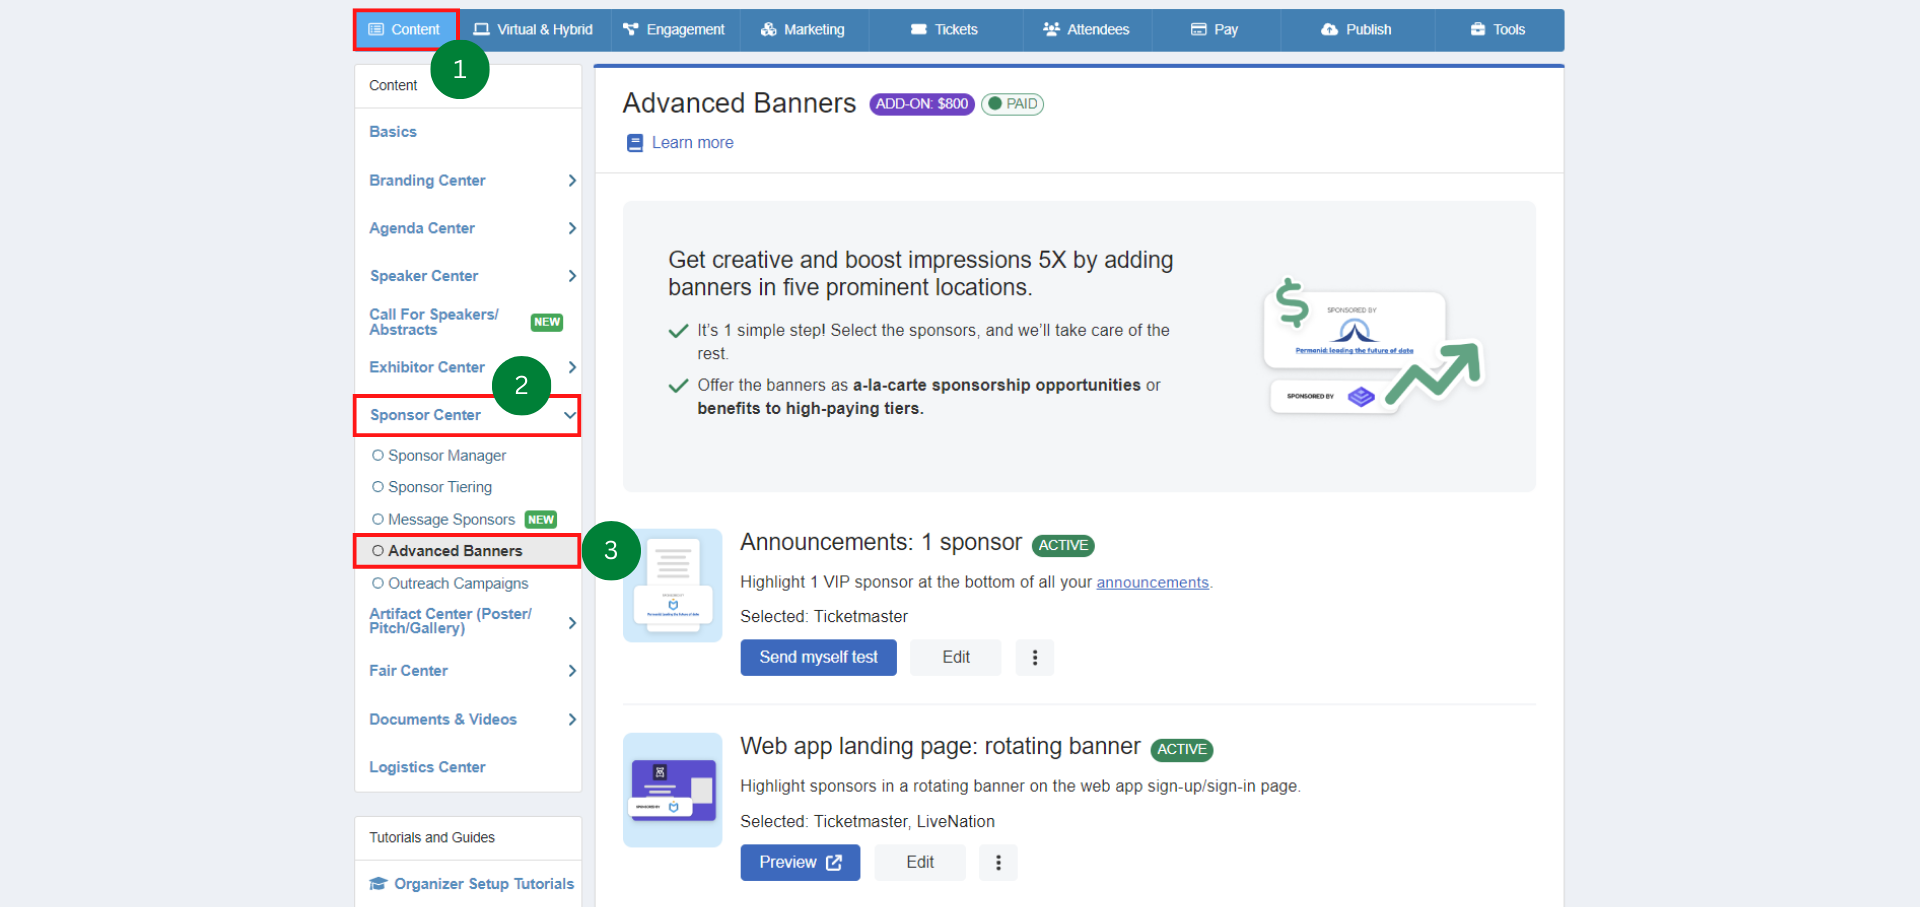Click the Attendees people icon
The image size is (1920, 907).
(1051, 30)
